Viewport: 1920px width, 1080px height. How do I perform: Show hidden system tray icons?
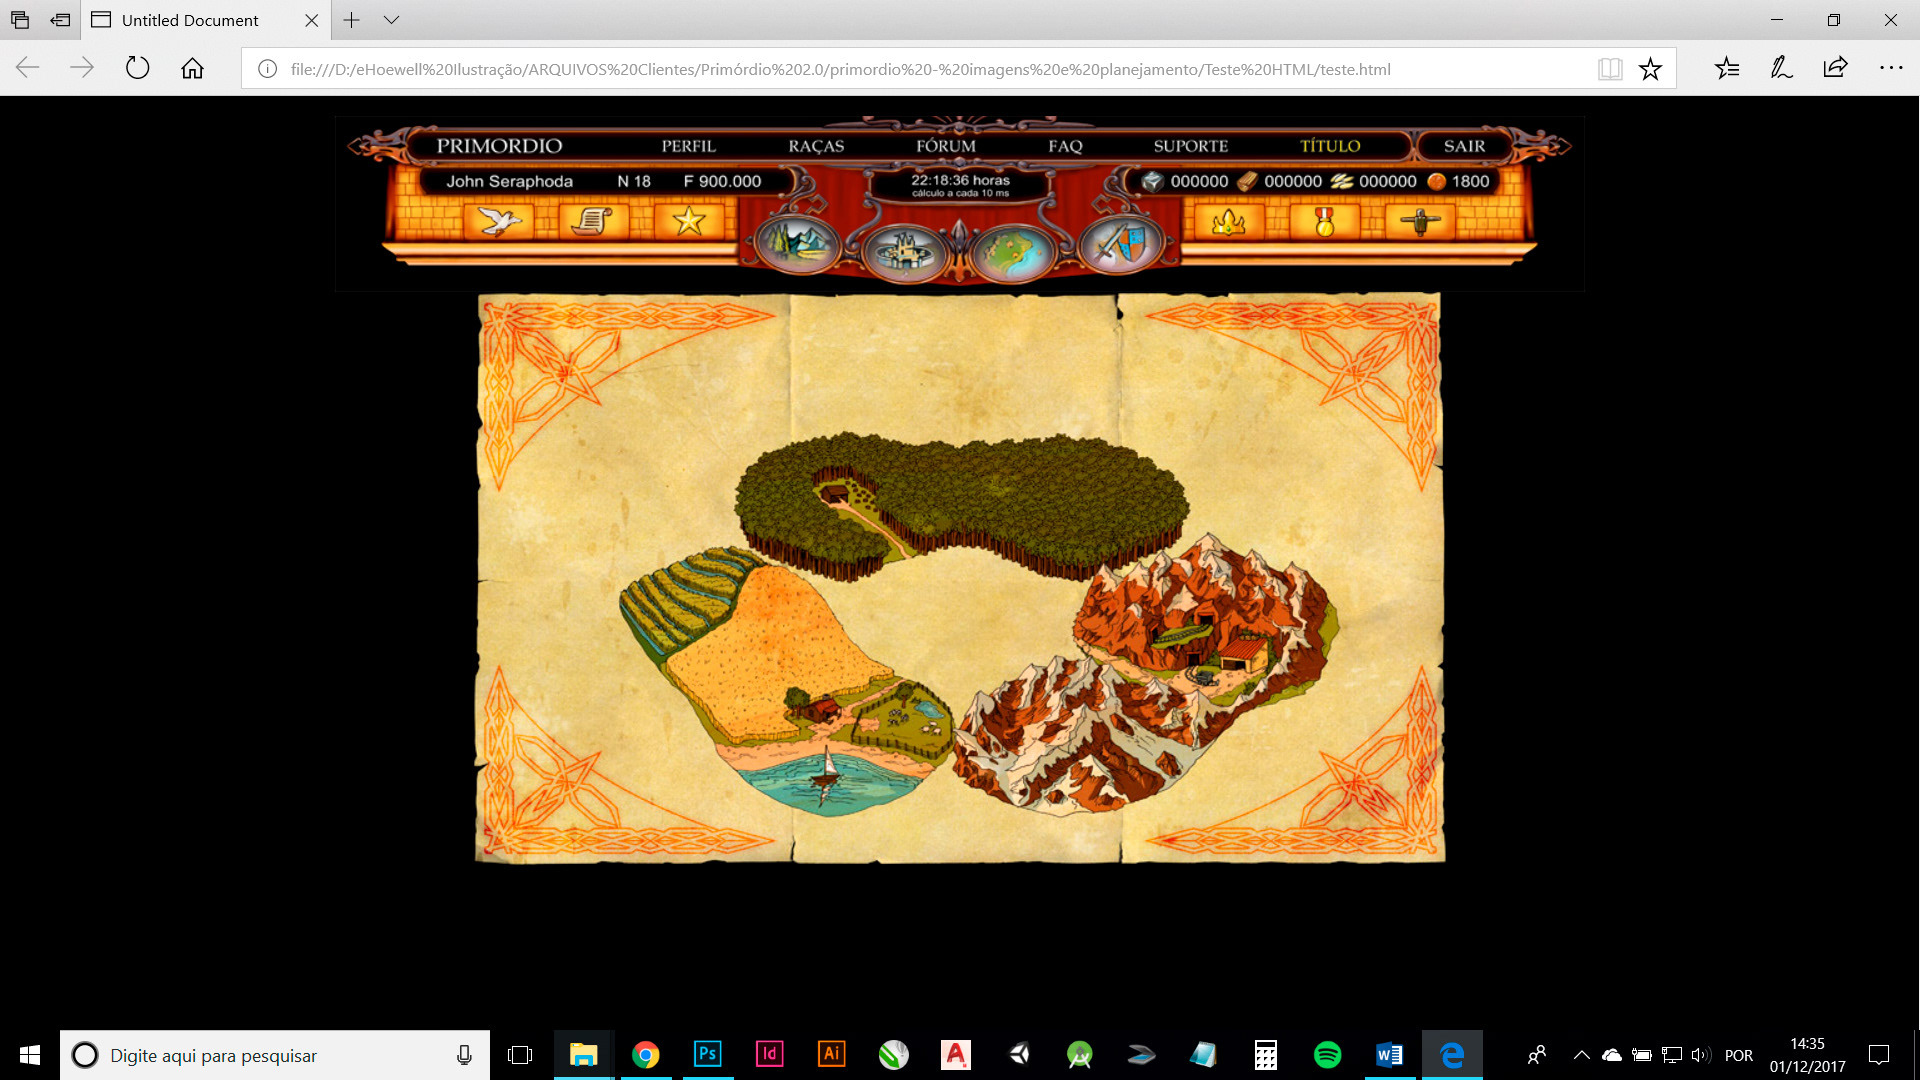point(1581,1055)
